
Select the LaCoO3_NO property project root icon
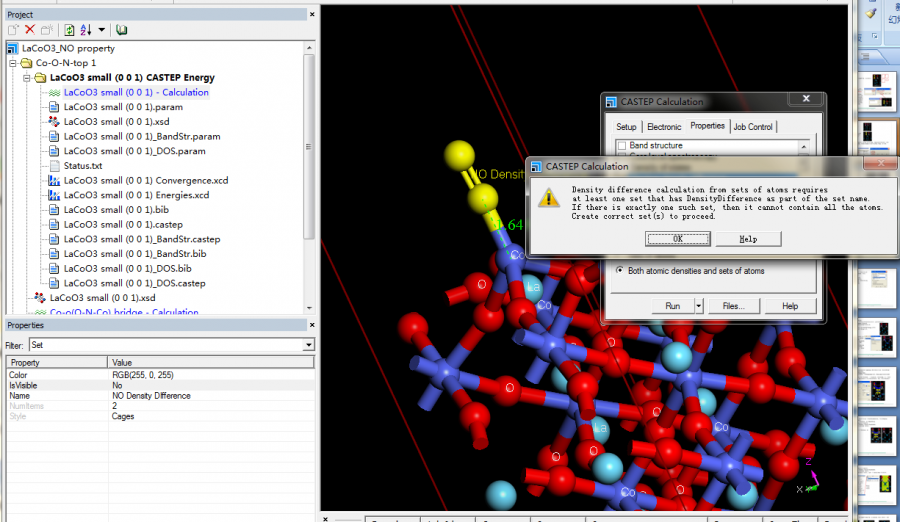coord(12,48)
